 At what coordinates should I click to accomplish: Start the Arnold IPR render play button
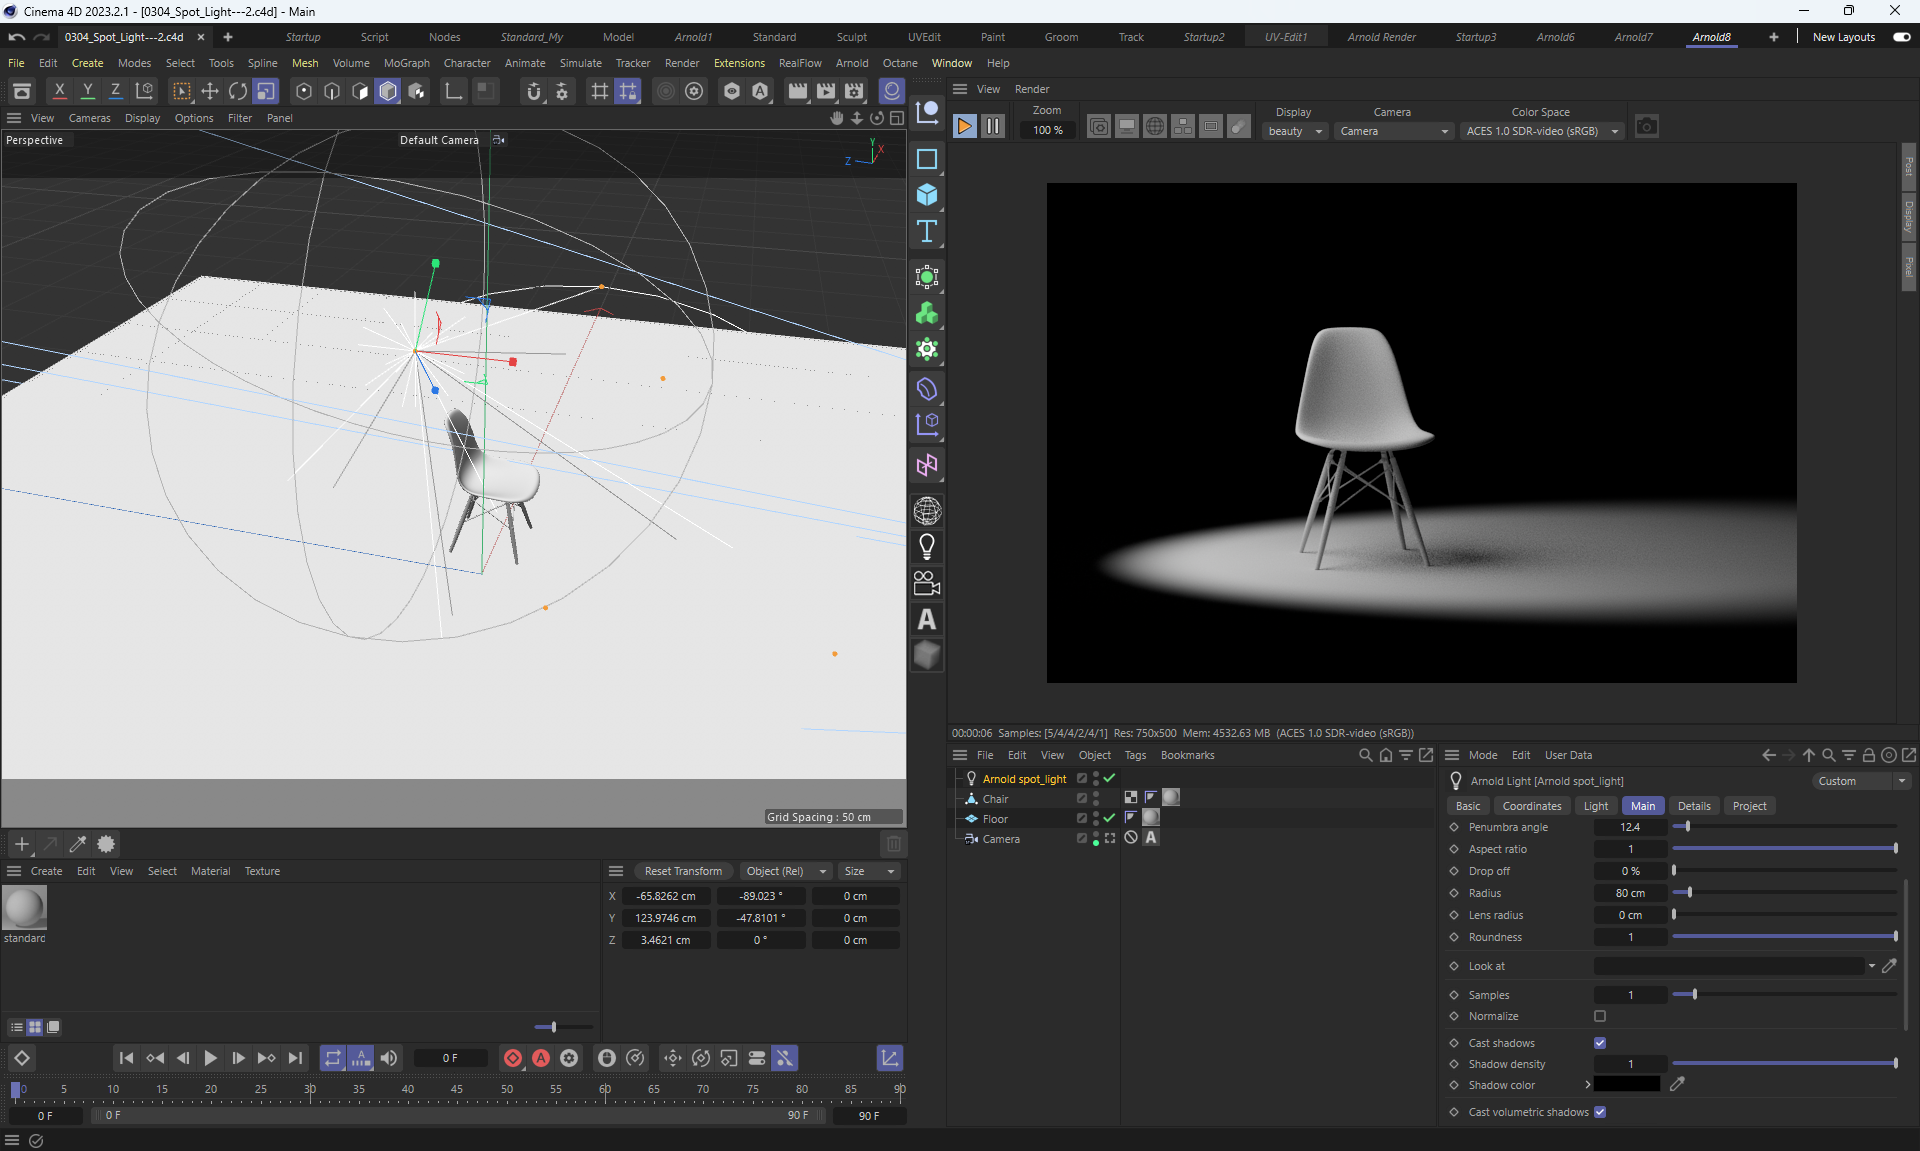[x=964, y=127]
